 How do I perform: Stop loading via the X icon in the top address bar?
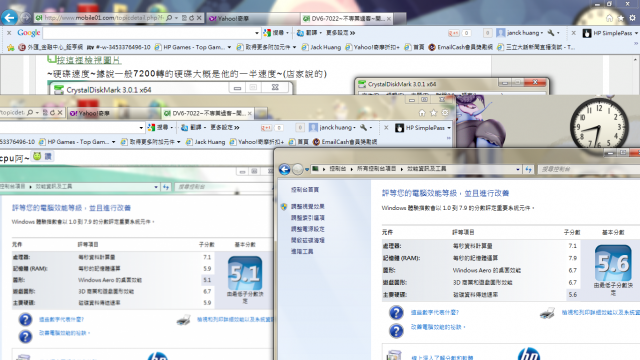(x=199, y=18)
